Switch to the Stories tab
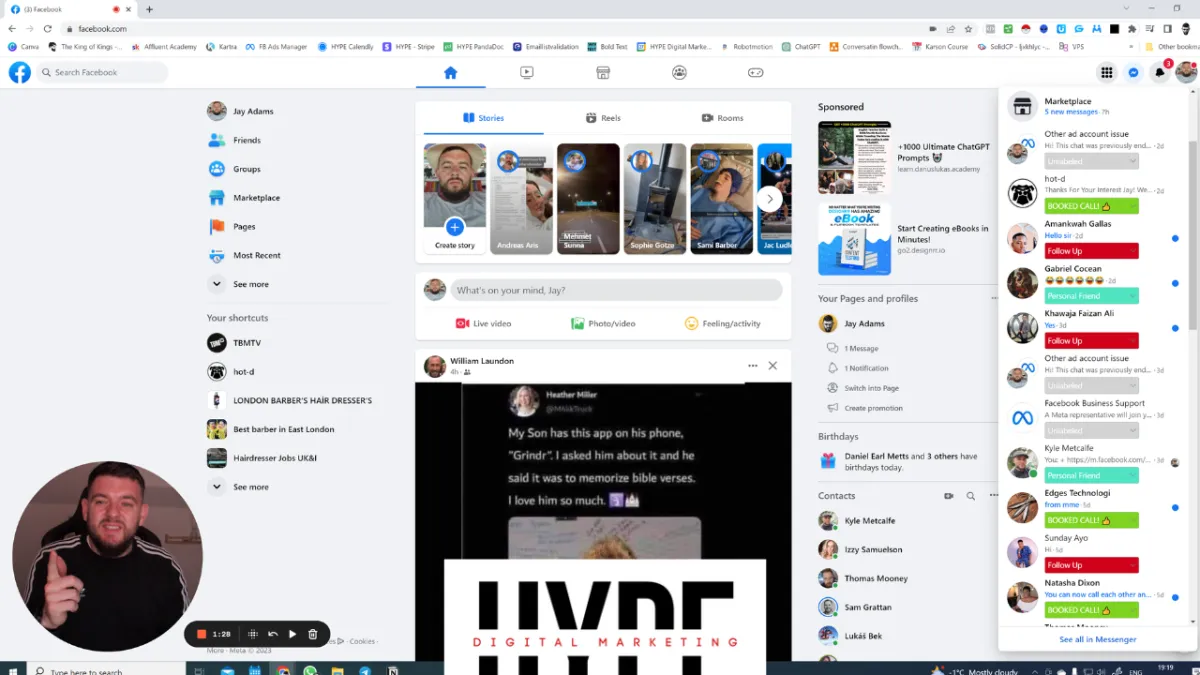 point(484,118)
